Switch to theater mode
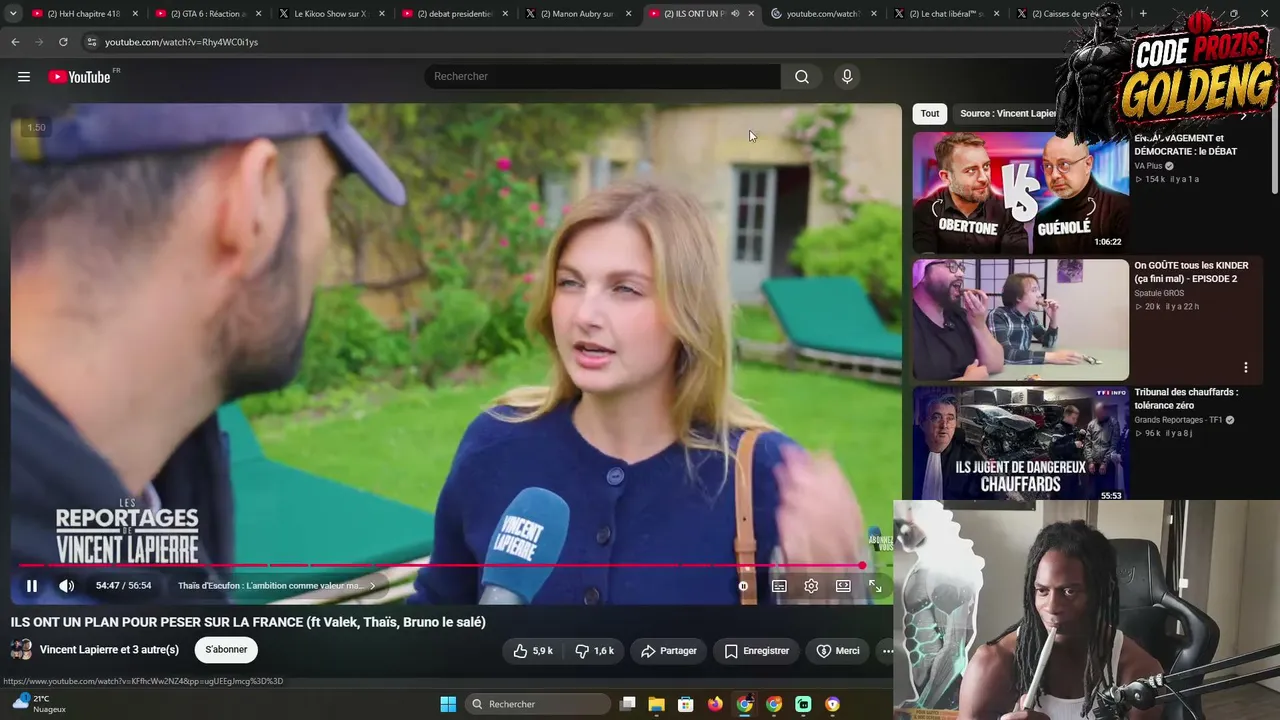1280x720 pixels. [x=843, y=586]
